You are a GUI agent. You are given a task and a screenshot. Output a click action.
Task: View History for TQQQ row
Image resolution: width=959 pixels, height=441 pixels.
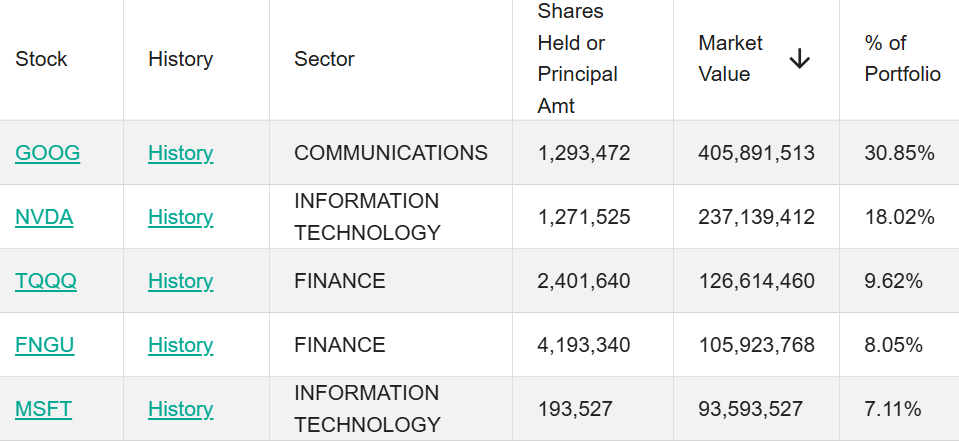pos(180,281)
